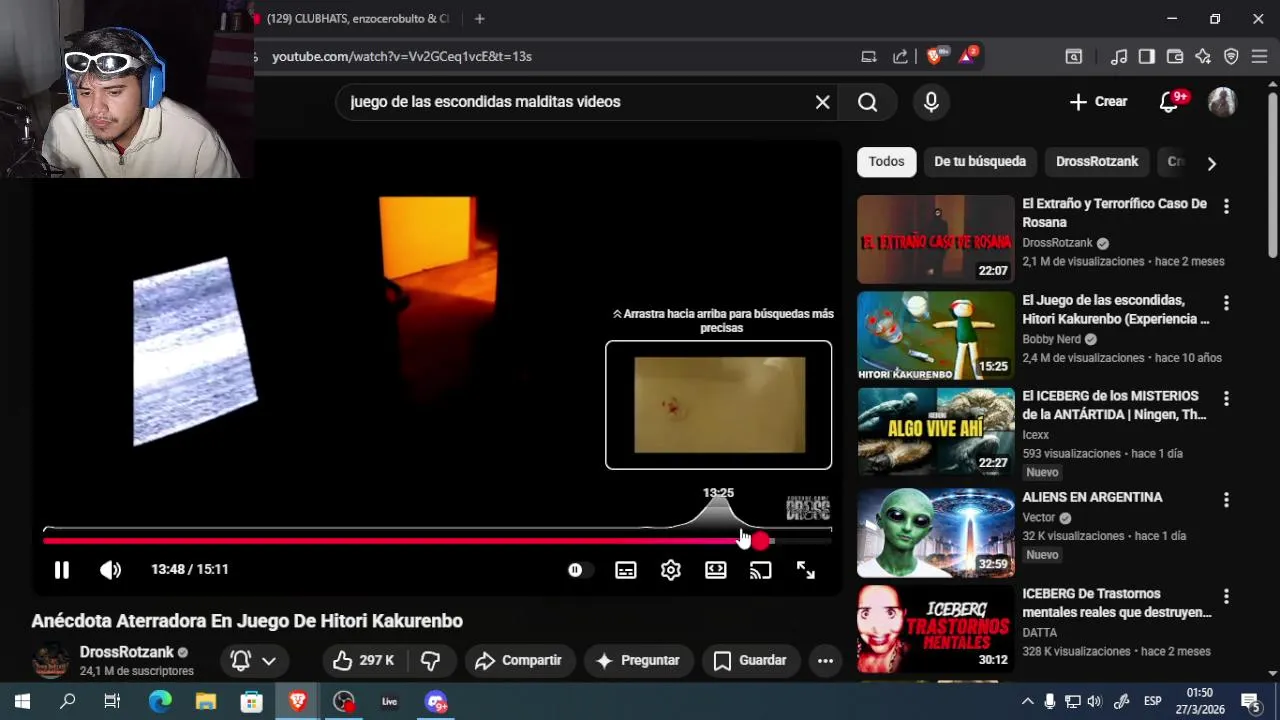Click the browser address bar URL

pyautogui.click(x=402, y=57)
